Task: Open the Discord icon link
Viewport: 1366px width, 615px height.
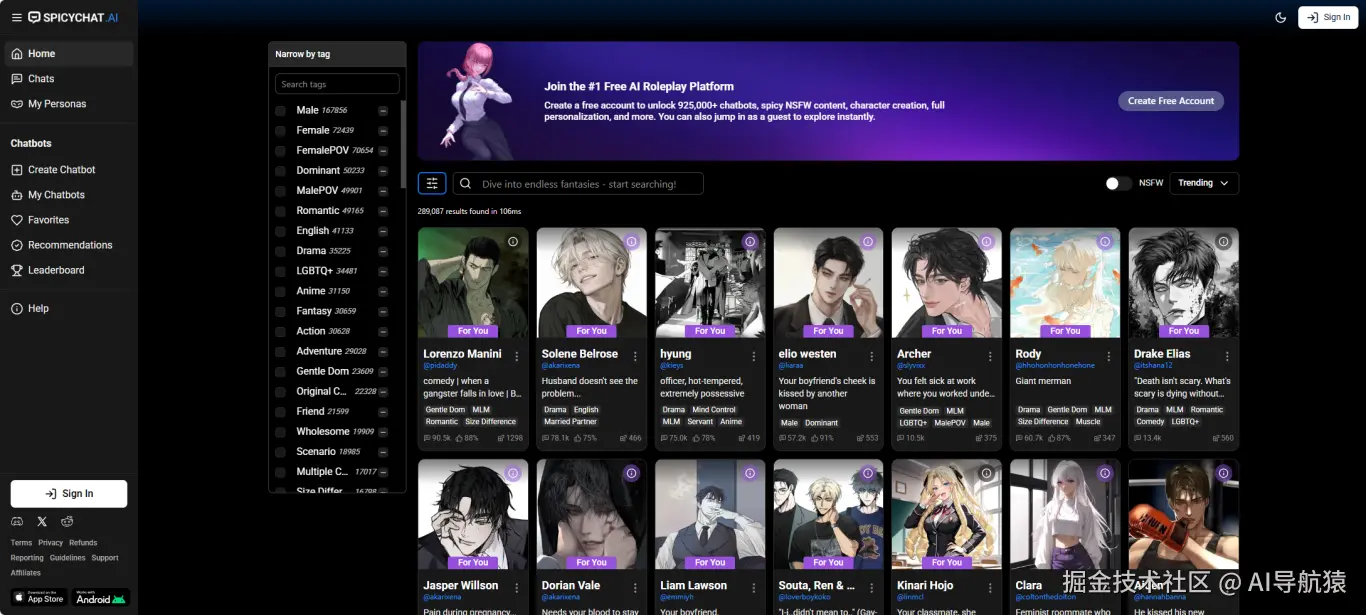Action: 17,521
